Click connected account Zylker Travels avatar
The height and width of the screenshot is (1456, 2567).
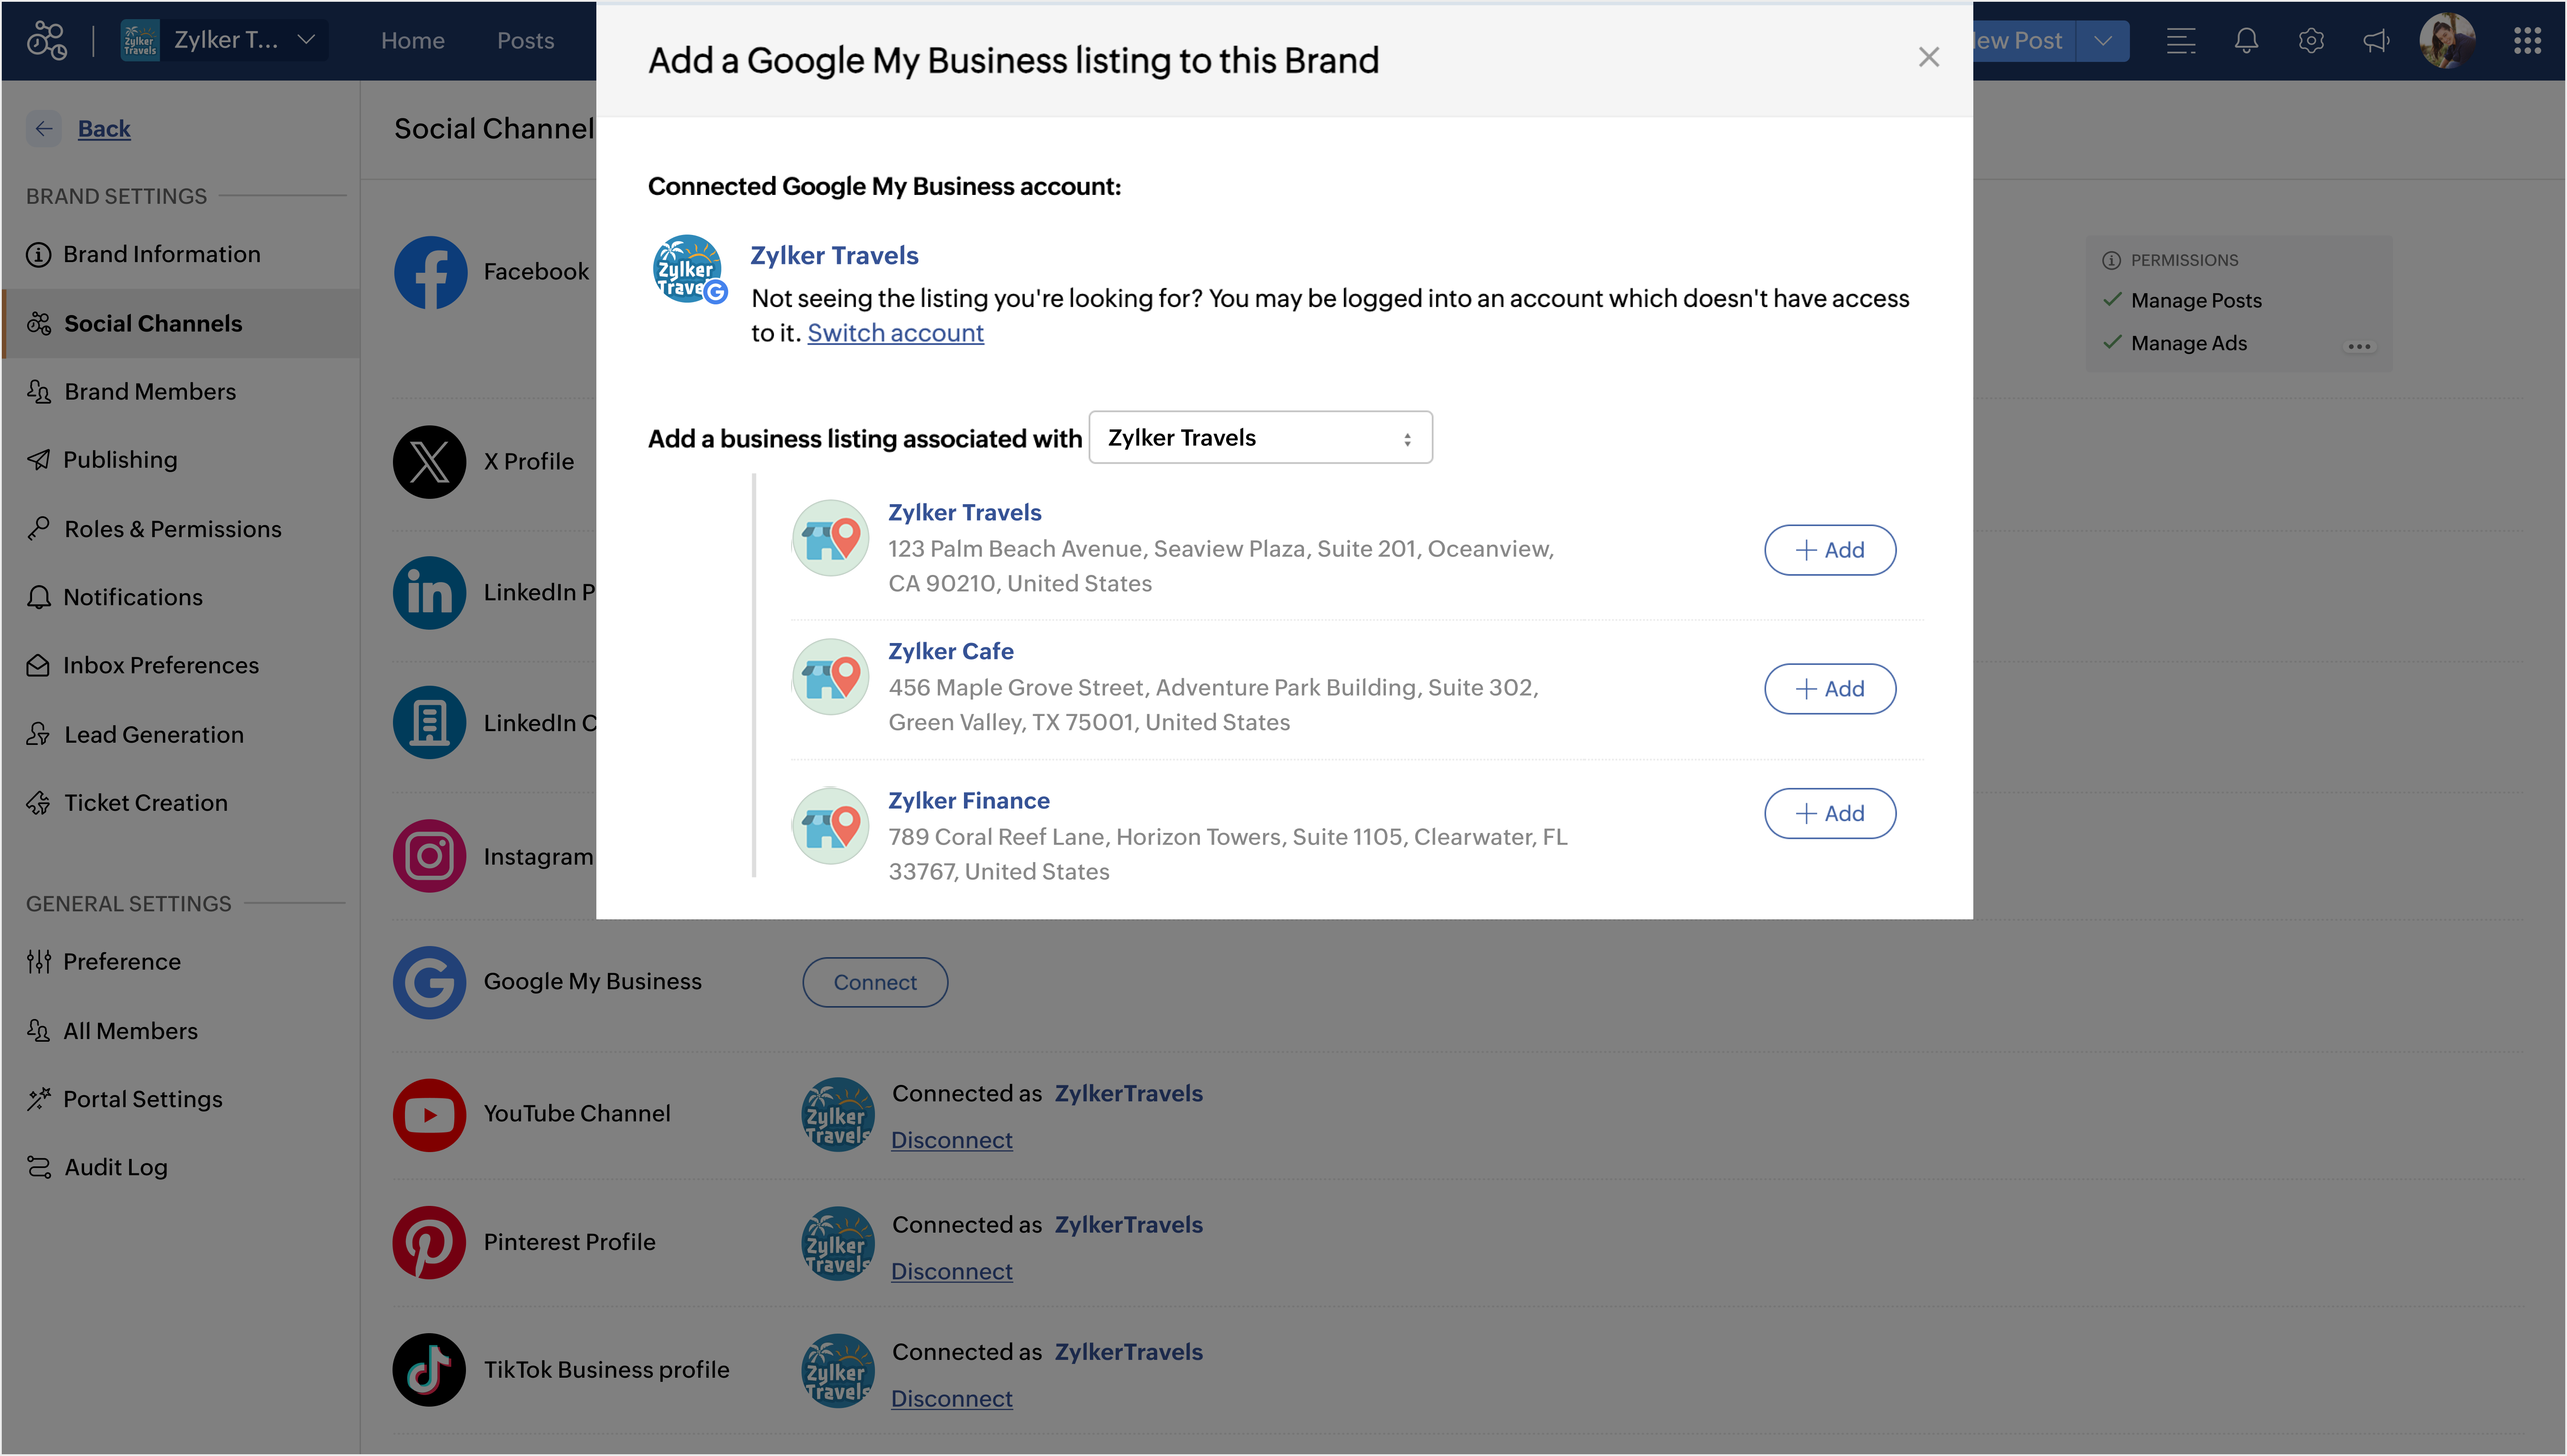(688, 270)
